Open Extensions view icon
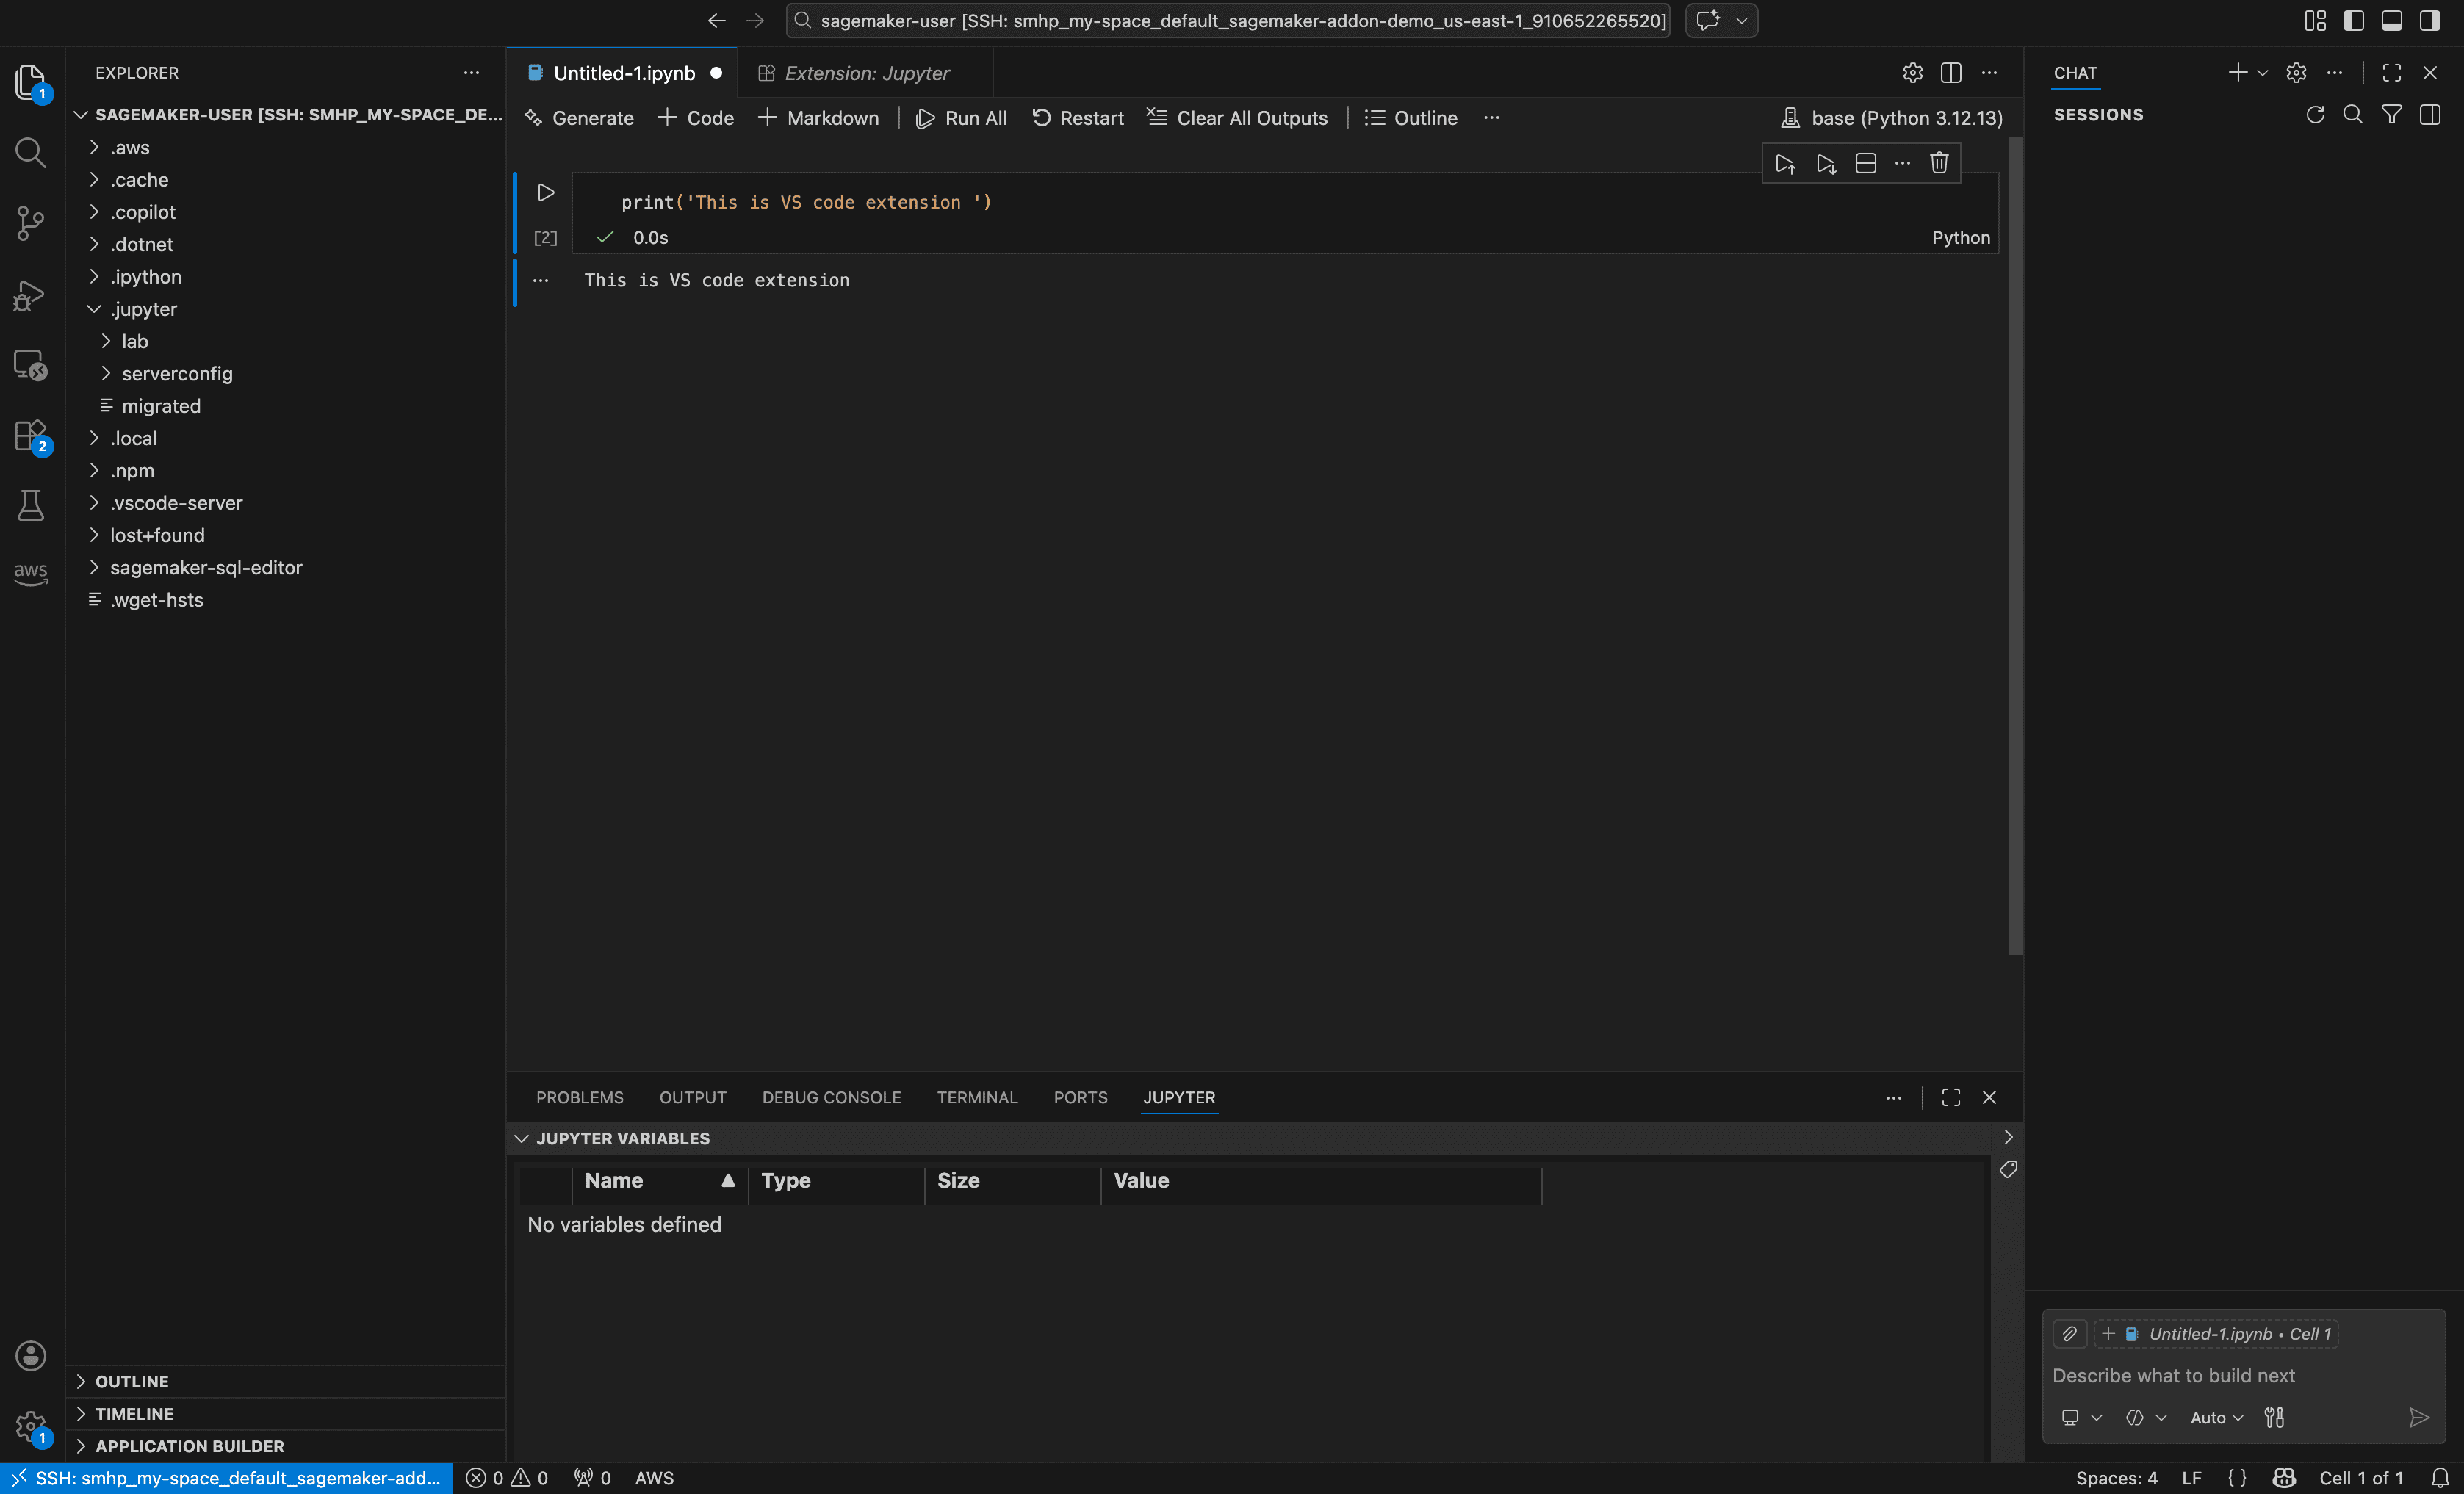Screen dimensions: 2464x1494 (x=31, y=437)
